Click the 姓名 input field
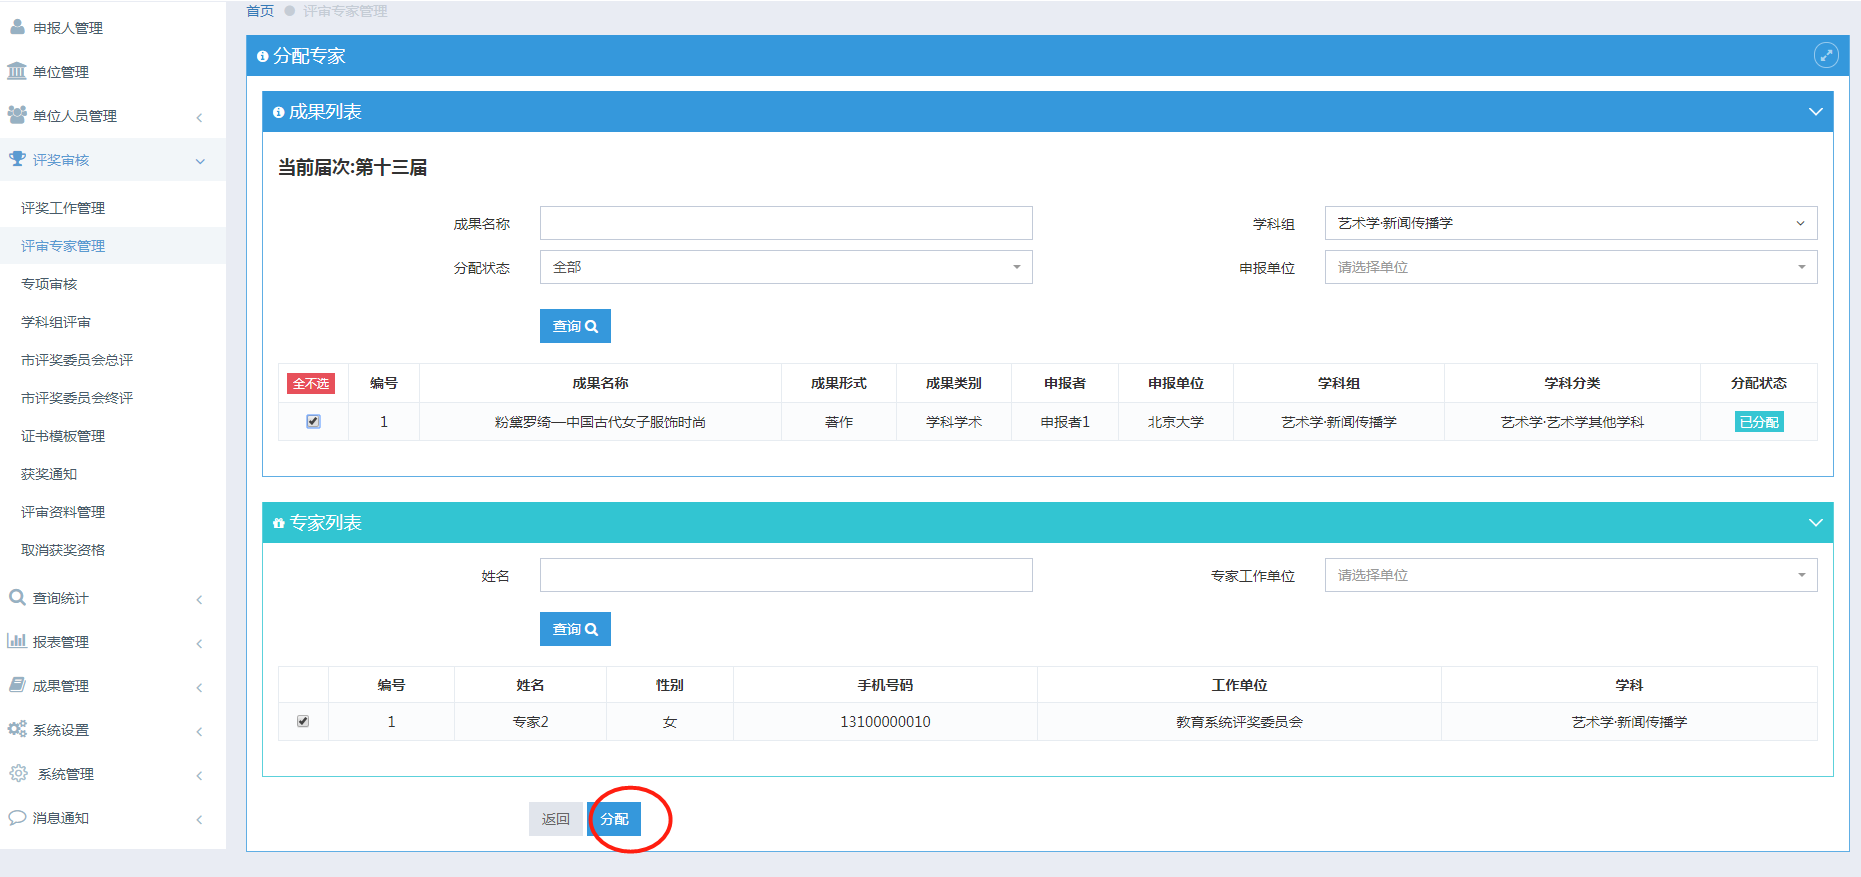The image size is (1861, 877). (x=786, y=575)
